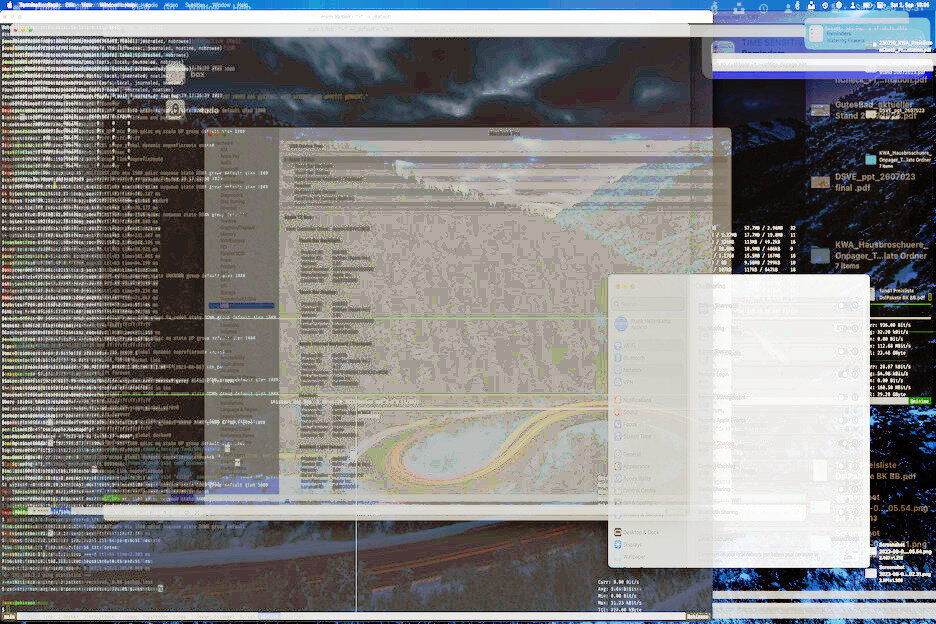The width and height of the screenshot is (936, 624).
Task: Open Bluetooth in System Settings sidebar
Action: pos(648,358)
